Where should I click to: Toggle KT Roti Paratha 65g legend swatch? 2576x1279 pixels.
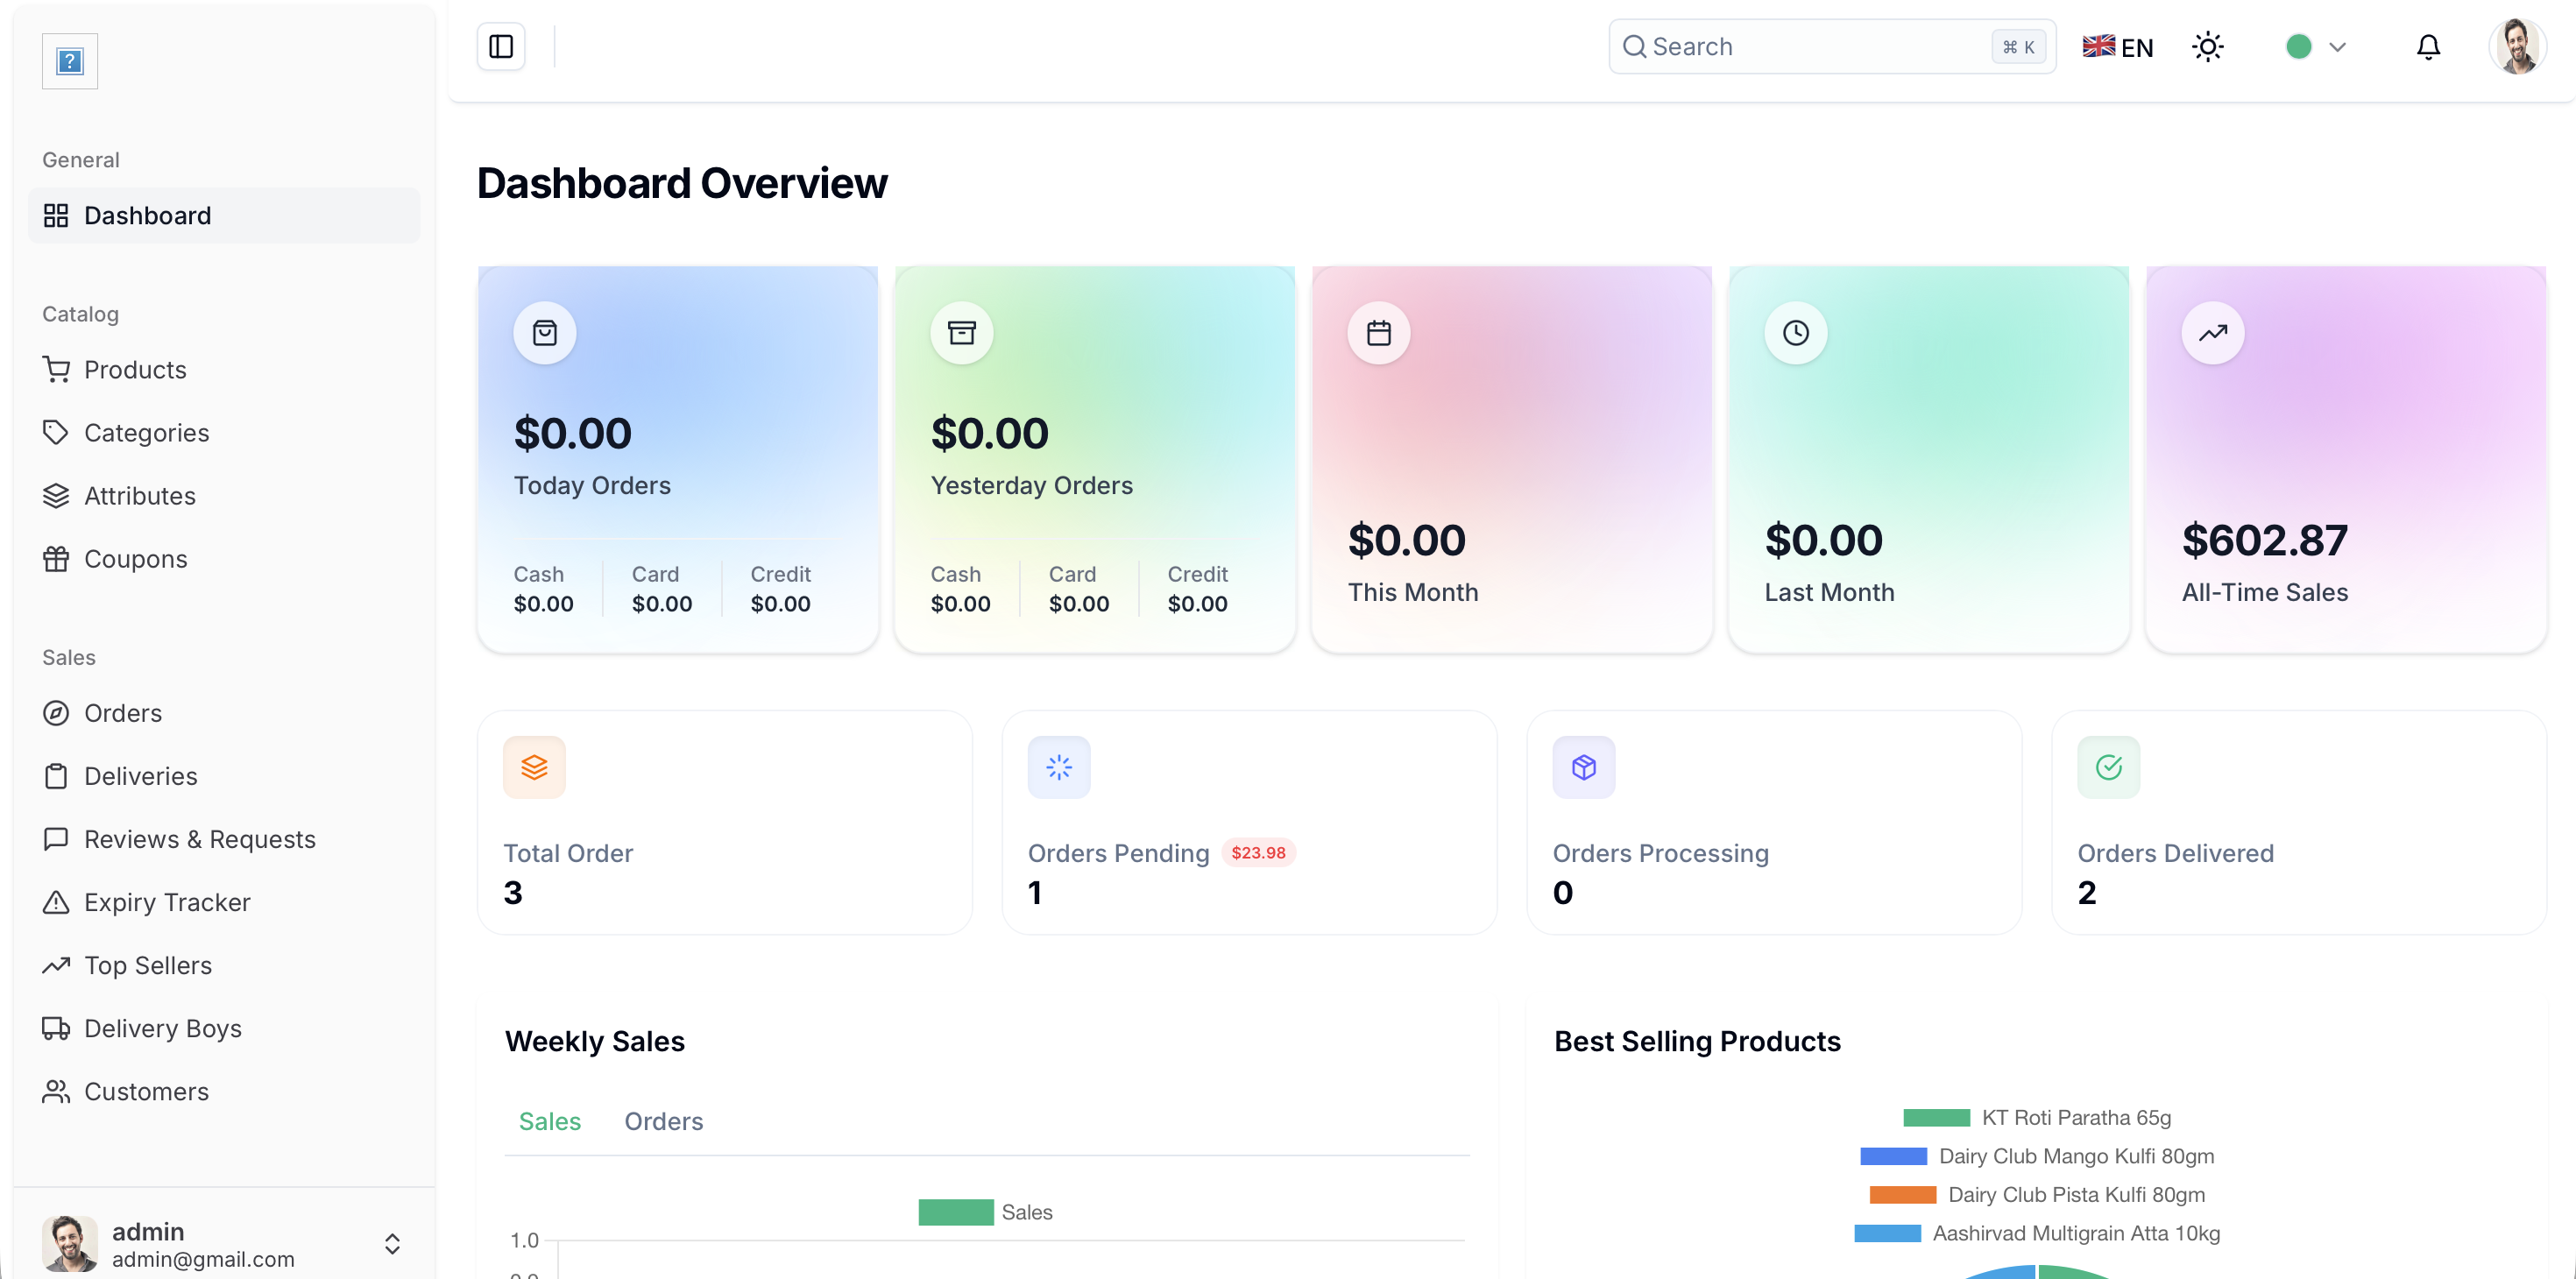(x=1936, y=1117)
